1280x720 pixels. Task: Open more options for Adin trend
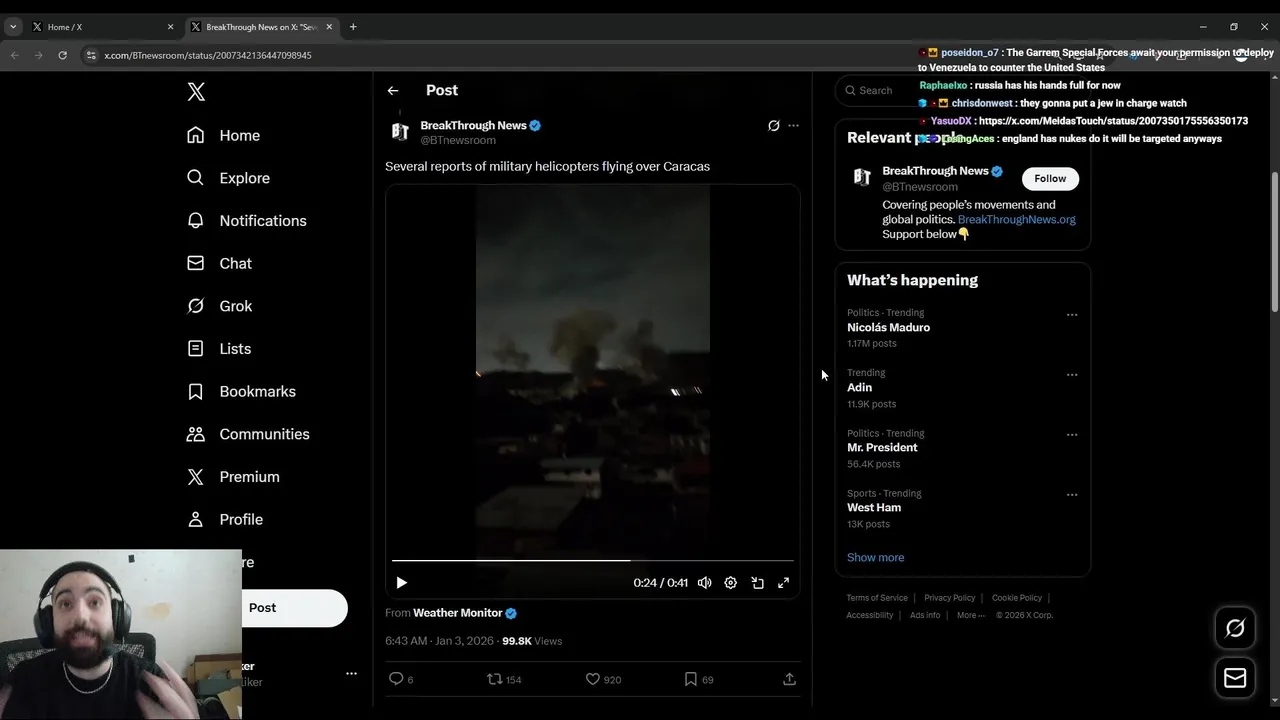coord(1072,375)
